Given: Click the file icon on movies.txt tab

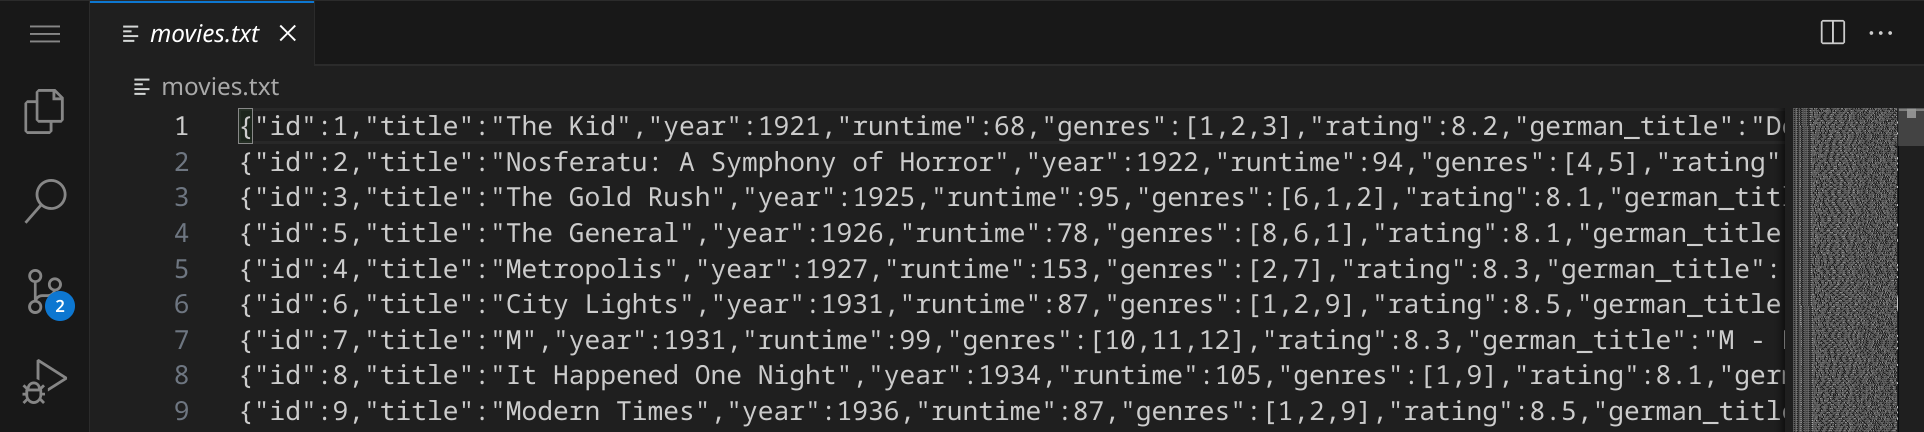Looking at the screenshot, I should tap(130, 34).
